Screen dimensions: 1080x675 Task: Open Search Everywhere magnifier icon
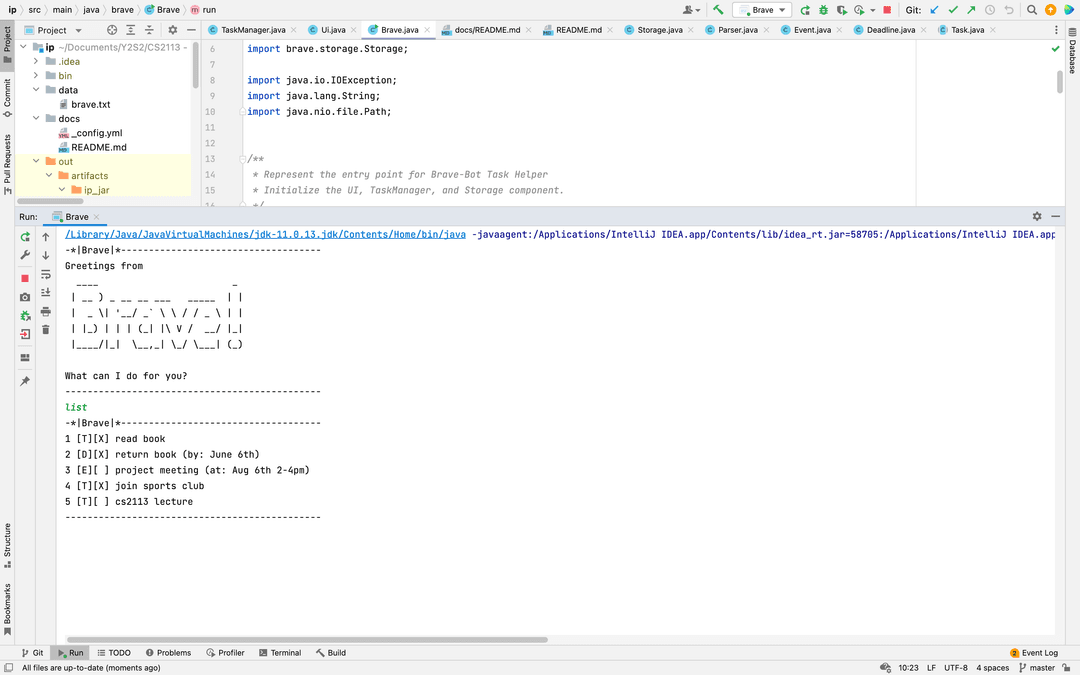click(1031, 10)
